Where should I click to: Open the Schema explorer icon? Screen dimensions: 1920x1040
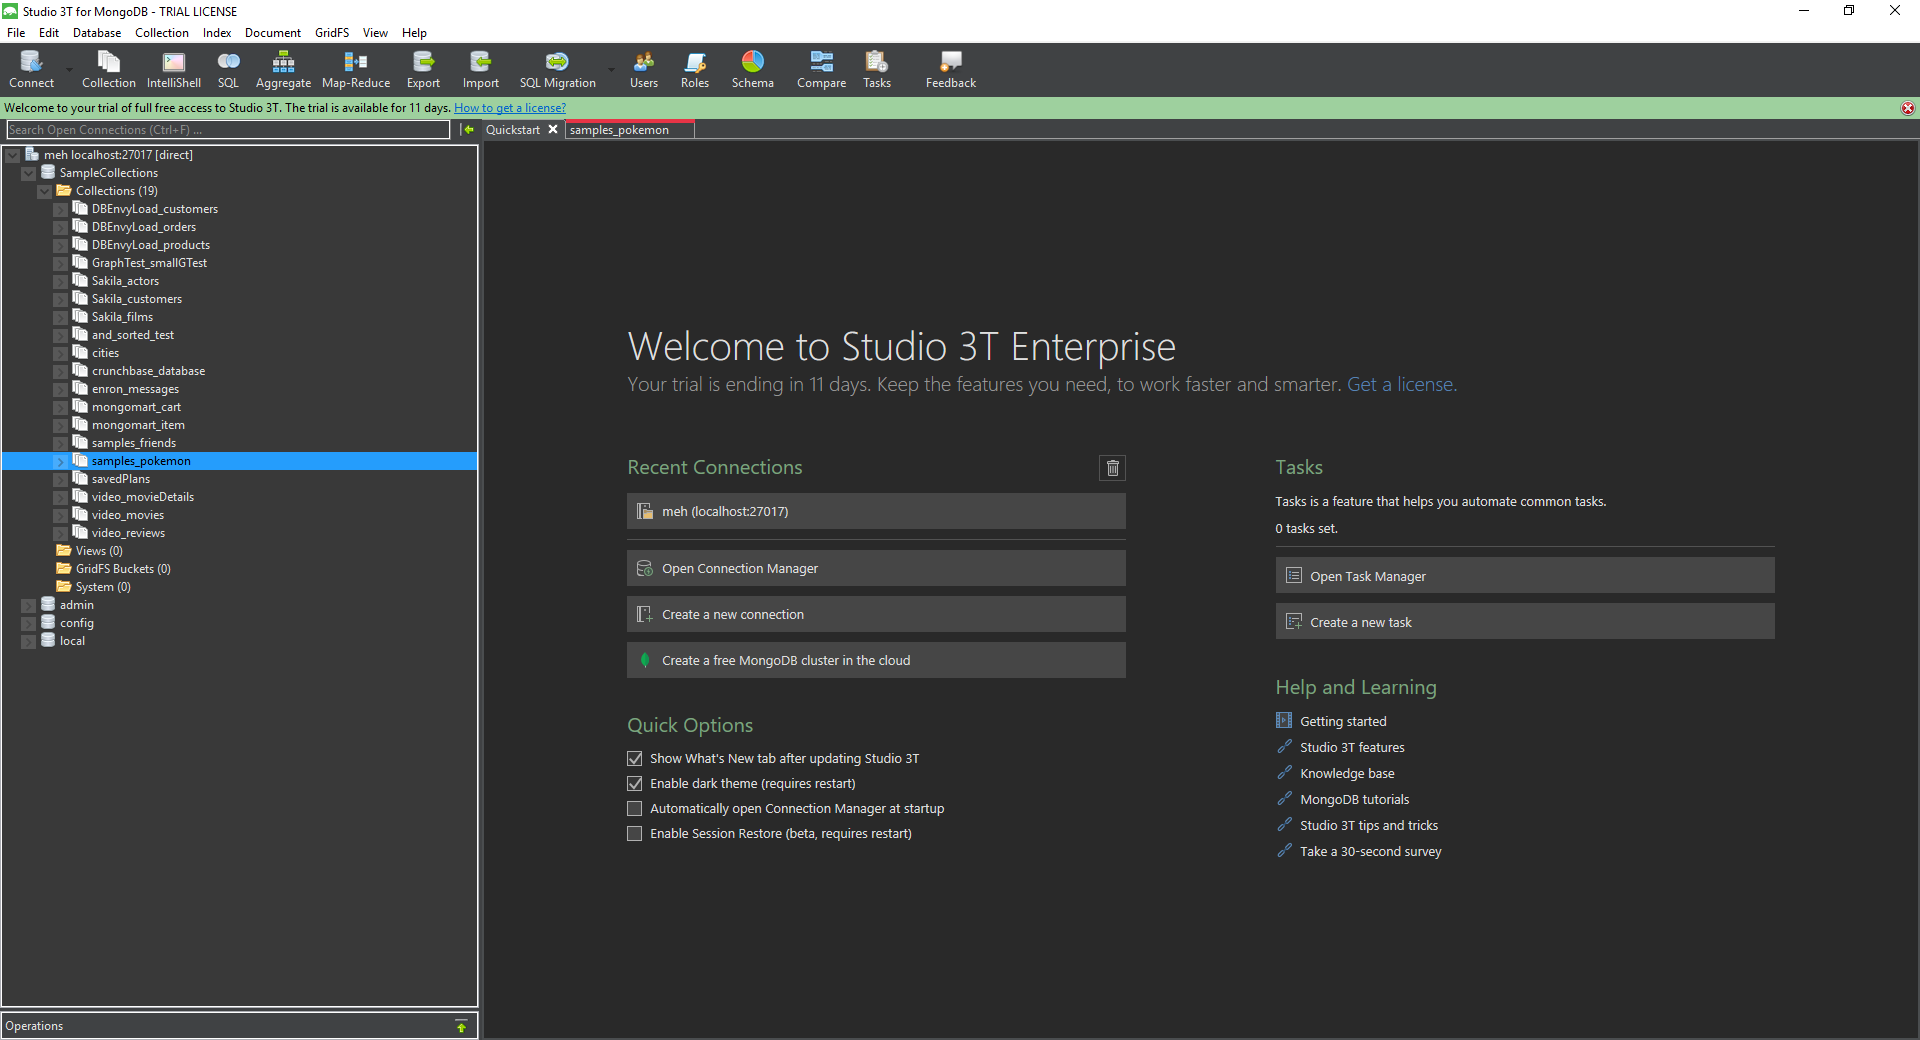click(x=752, y=69)
